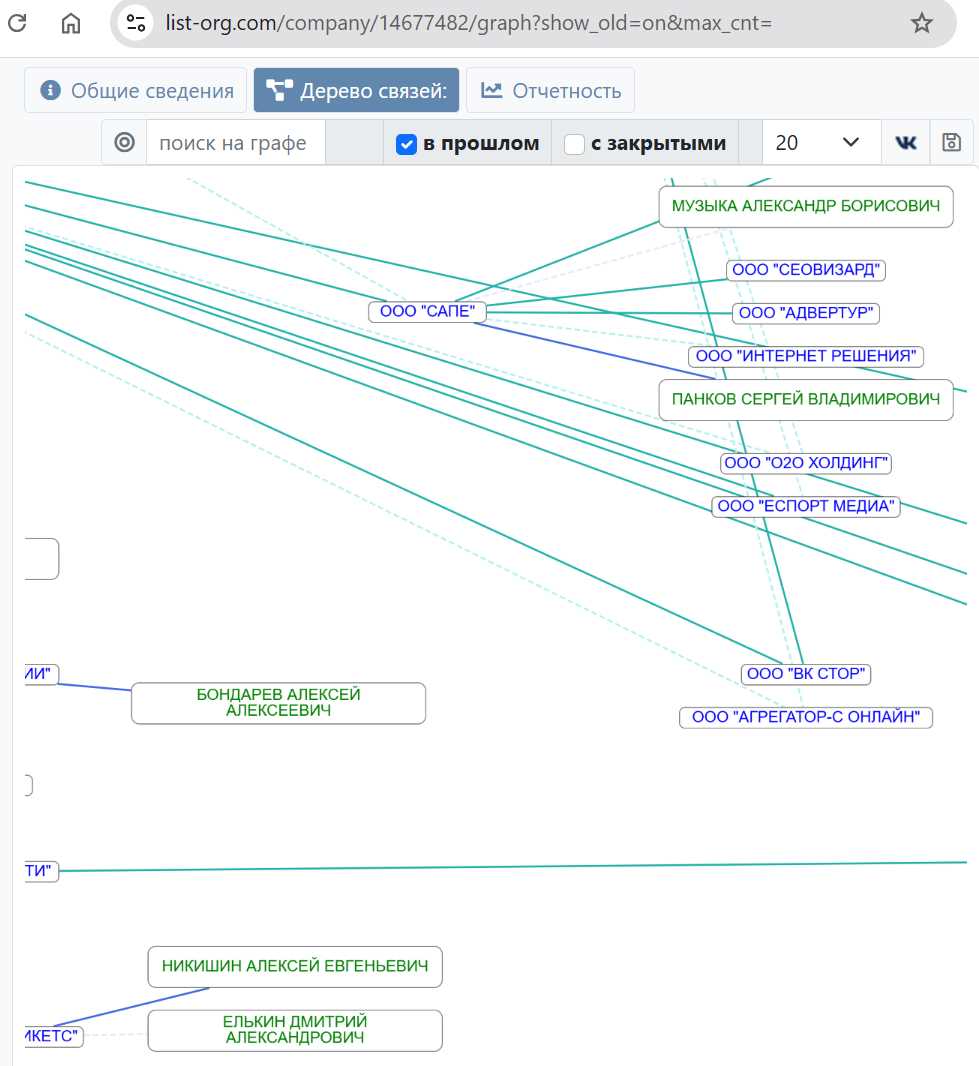Click node НИКИШИН АЛЕКСЕЙ ЕВГЕНЬЕВИЧ

[295, 966]
